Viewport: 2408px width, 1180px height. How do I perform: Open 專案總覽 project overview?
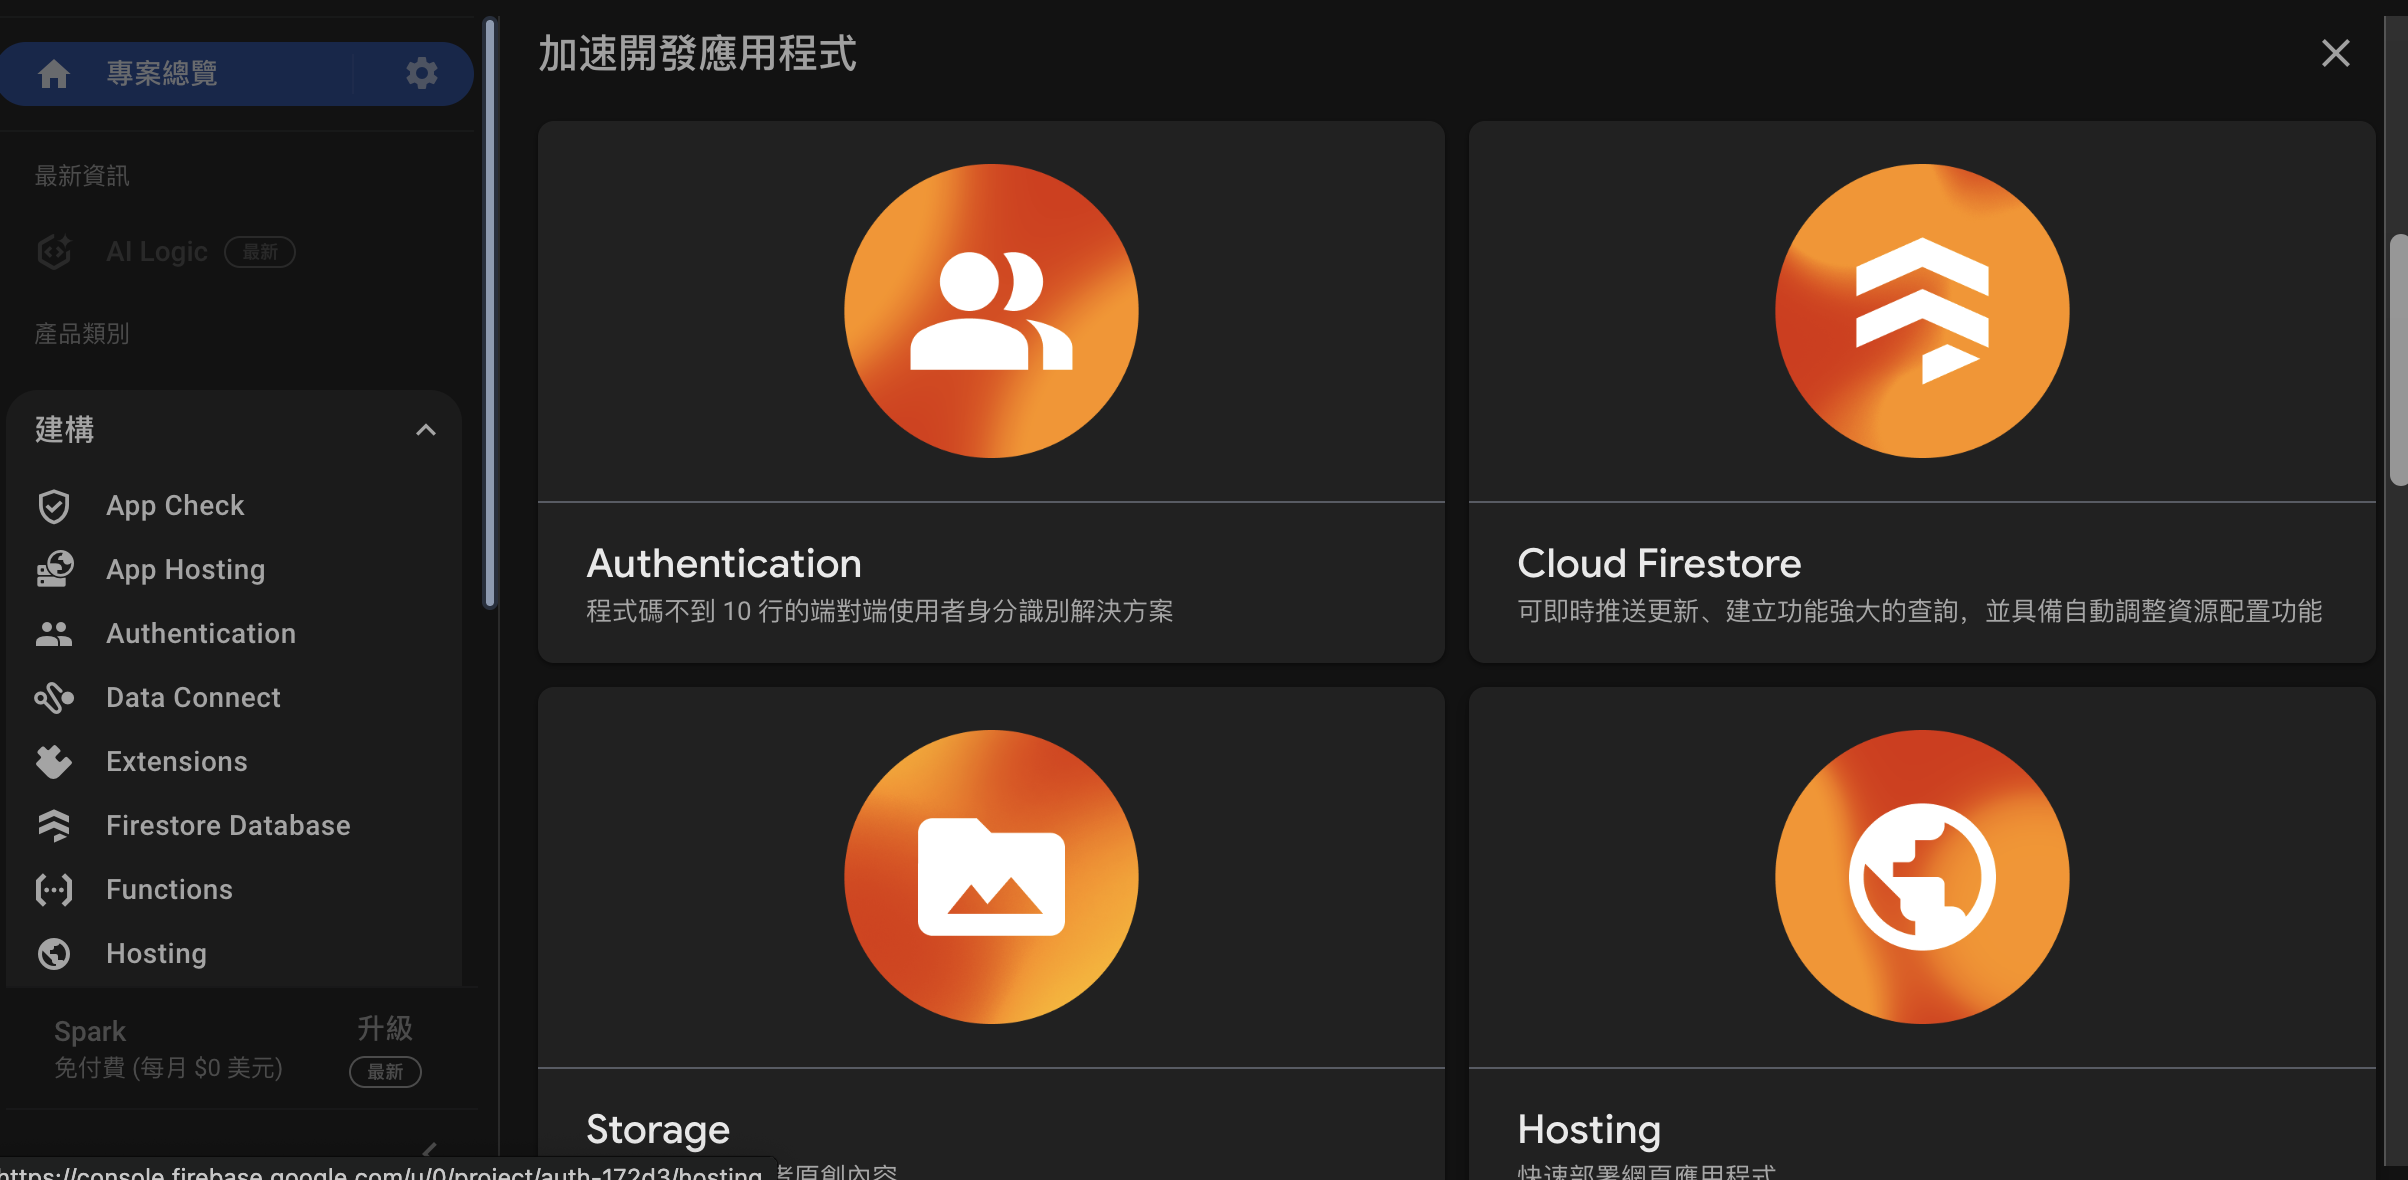pos(162,73)
